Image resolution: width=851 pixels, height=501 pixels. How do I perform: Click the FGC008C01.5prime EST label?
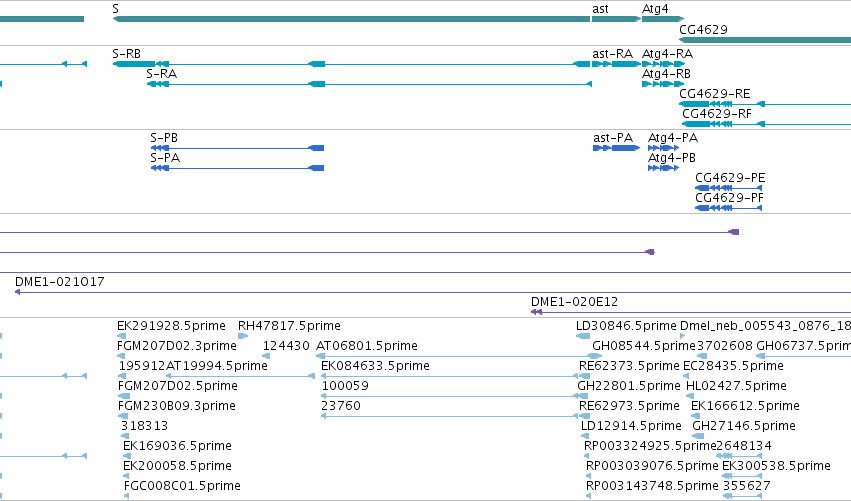[182, 486]
